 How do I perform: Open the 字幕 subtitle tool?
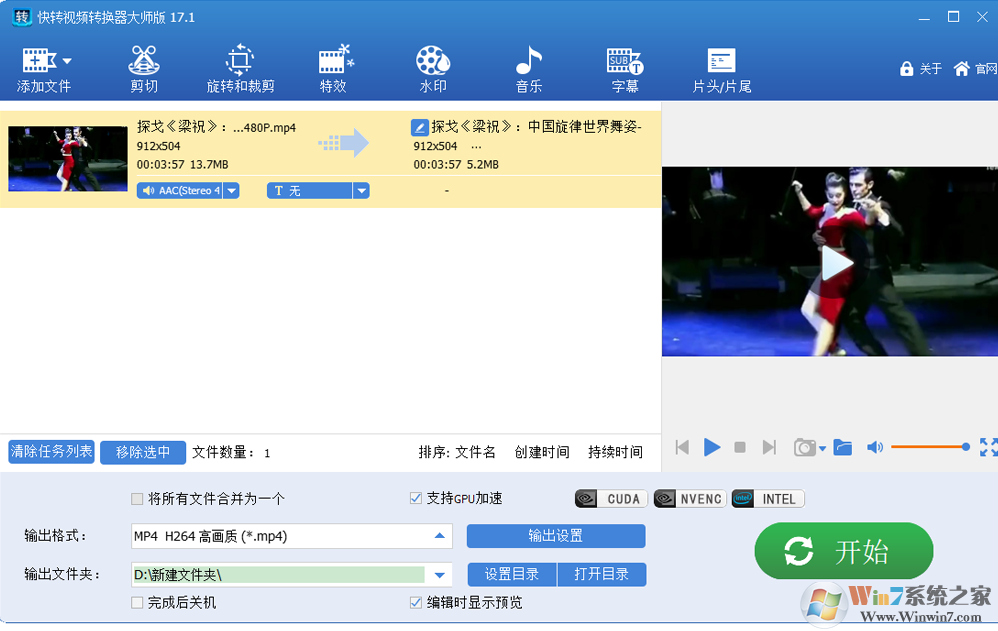(625, 69)
